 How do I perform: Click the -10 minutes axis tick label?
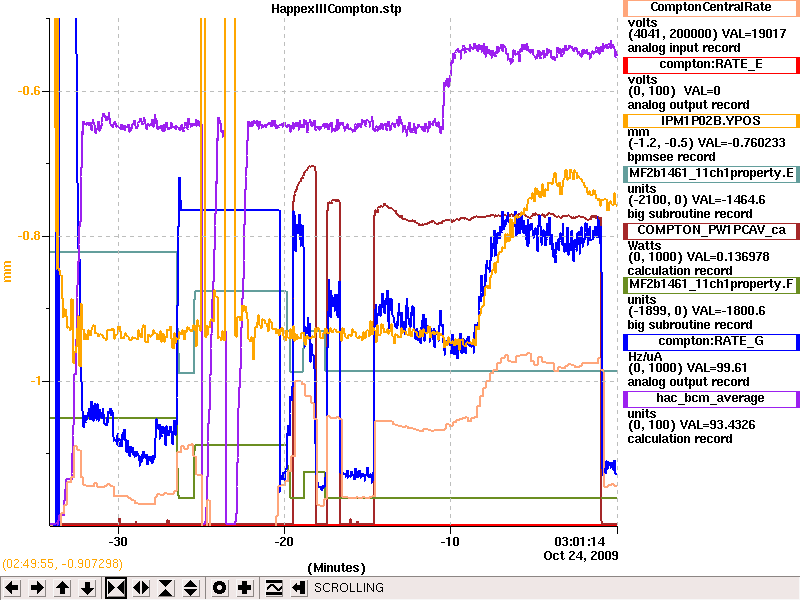pos(449,541)
